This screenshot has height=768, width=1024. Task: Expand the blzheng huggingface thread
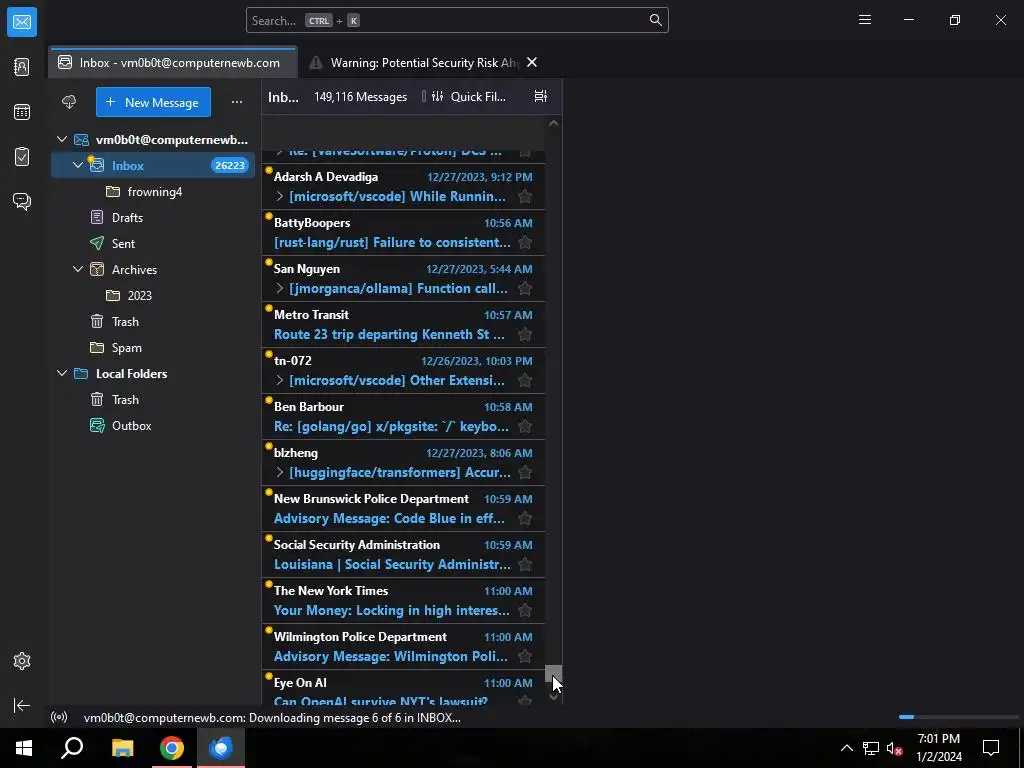tap(280, 472)
